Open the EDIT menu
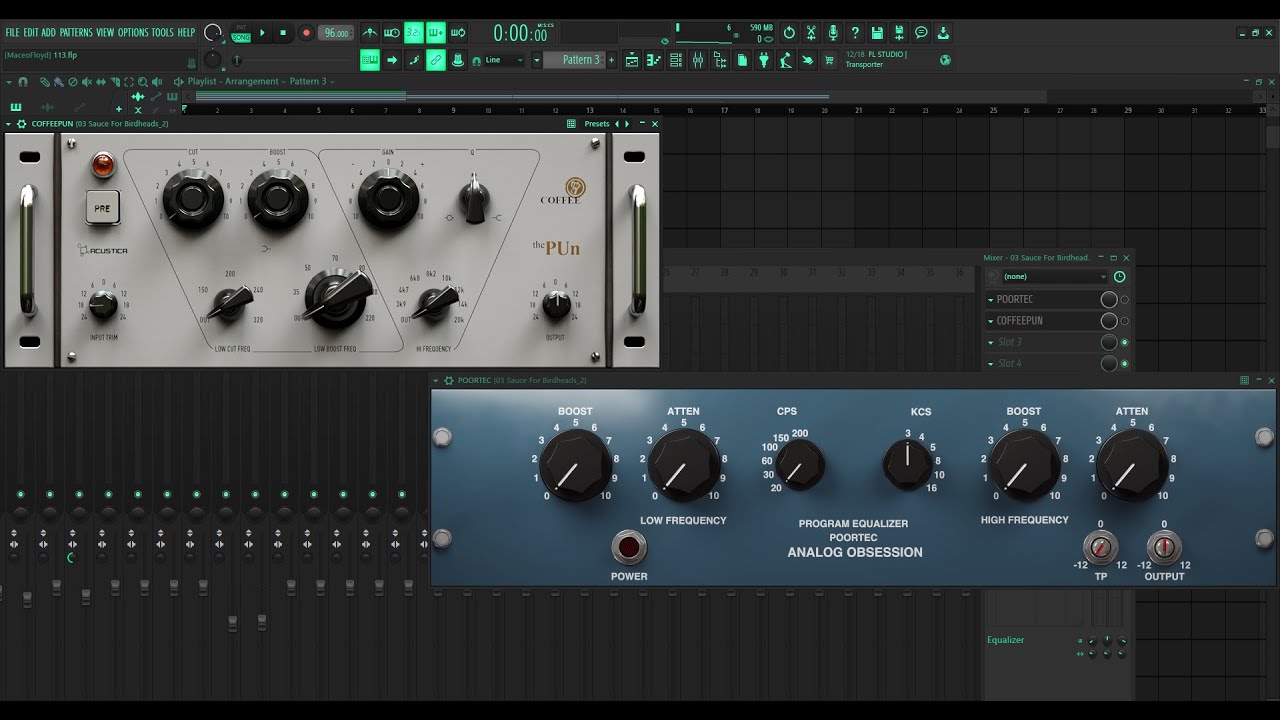 click(31, 32)
